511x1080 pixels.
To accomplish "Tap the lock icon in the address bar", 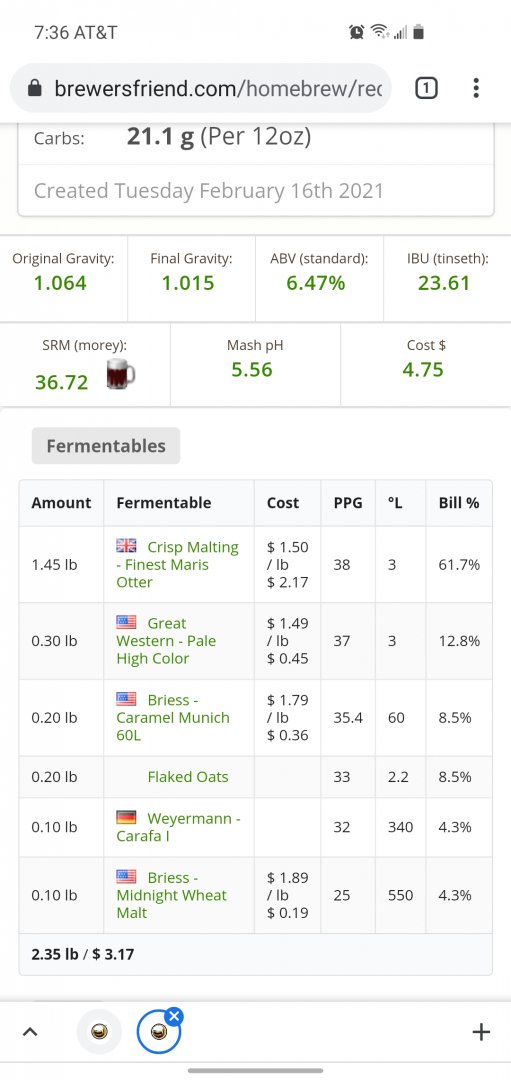I will point(34,88).
